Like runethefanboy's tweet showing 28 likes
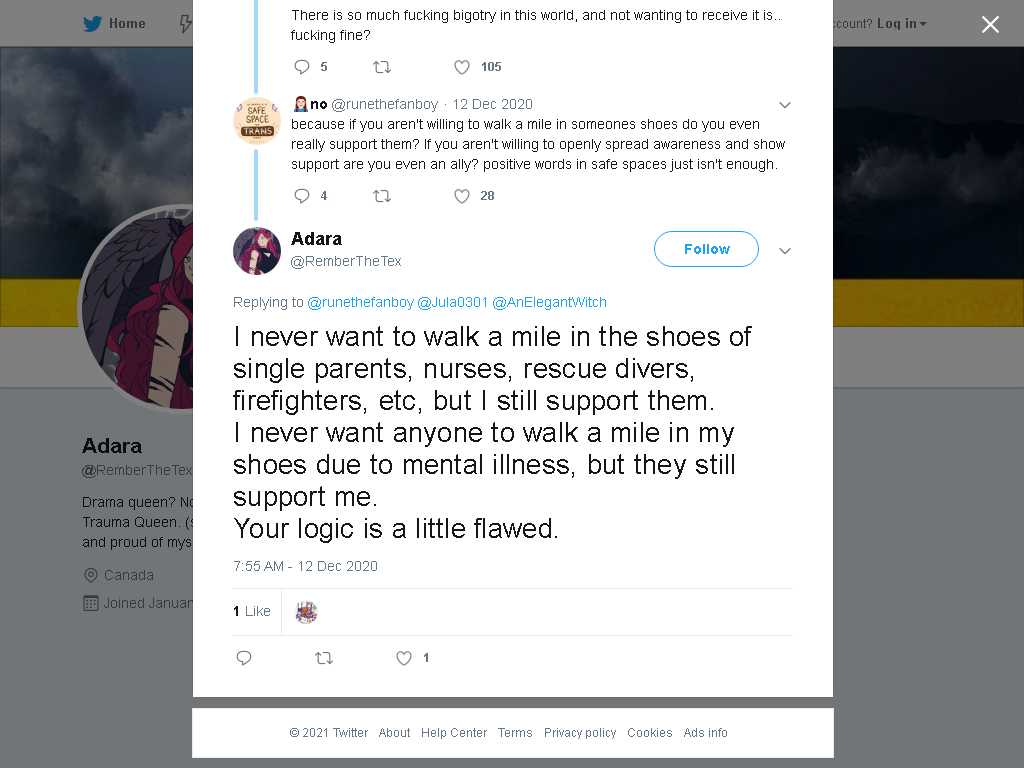This screenshot has height=768, width=1024. pos(462,196)
